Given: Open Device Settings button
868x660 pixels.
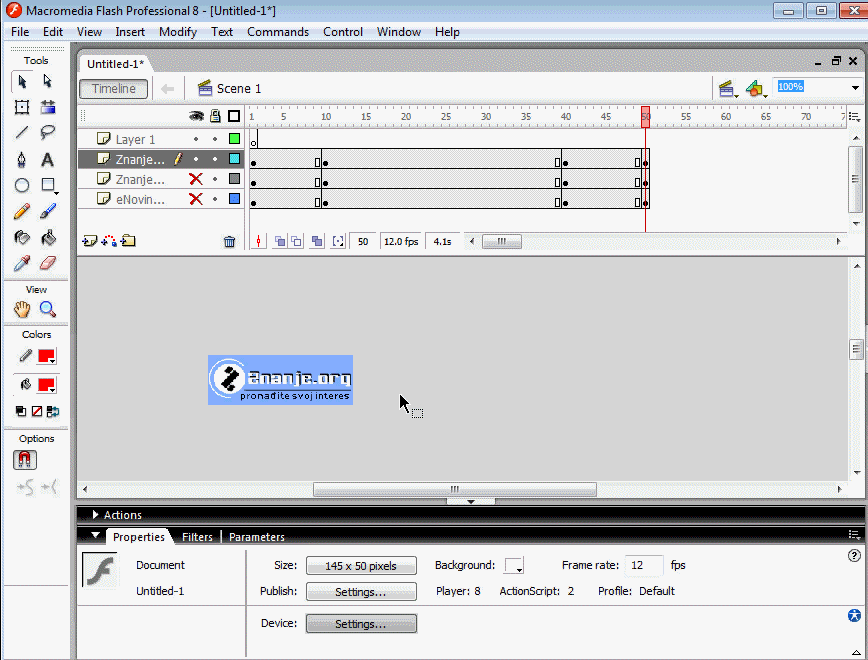Looking at the screenshot, I should click(361, 624).
